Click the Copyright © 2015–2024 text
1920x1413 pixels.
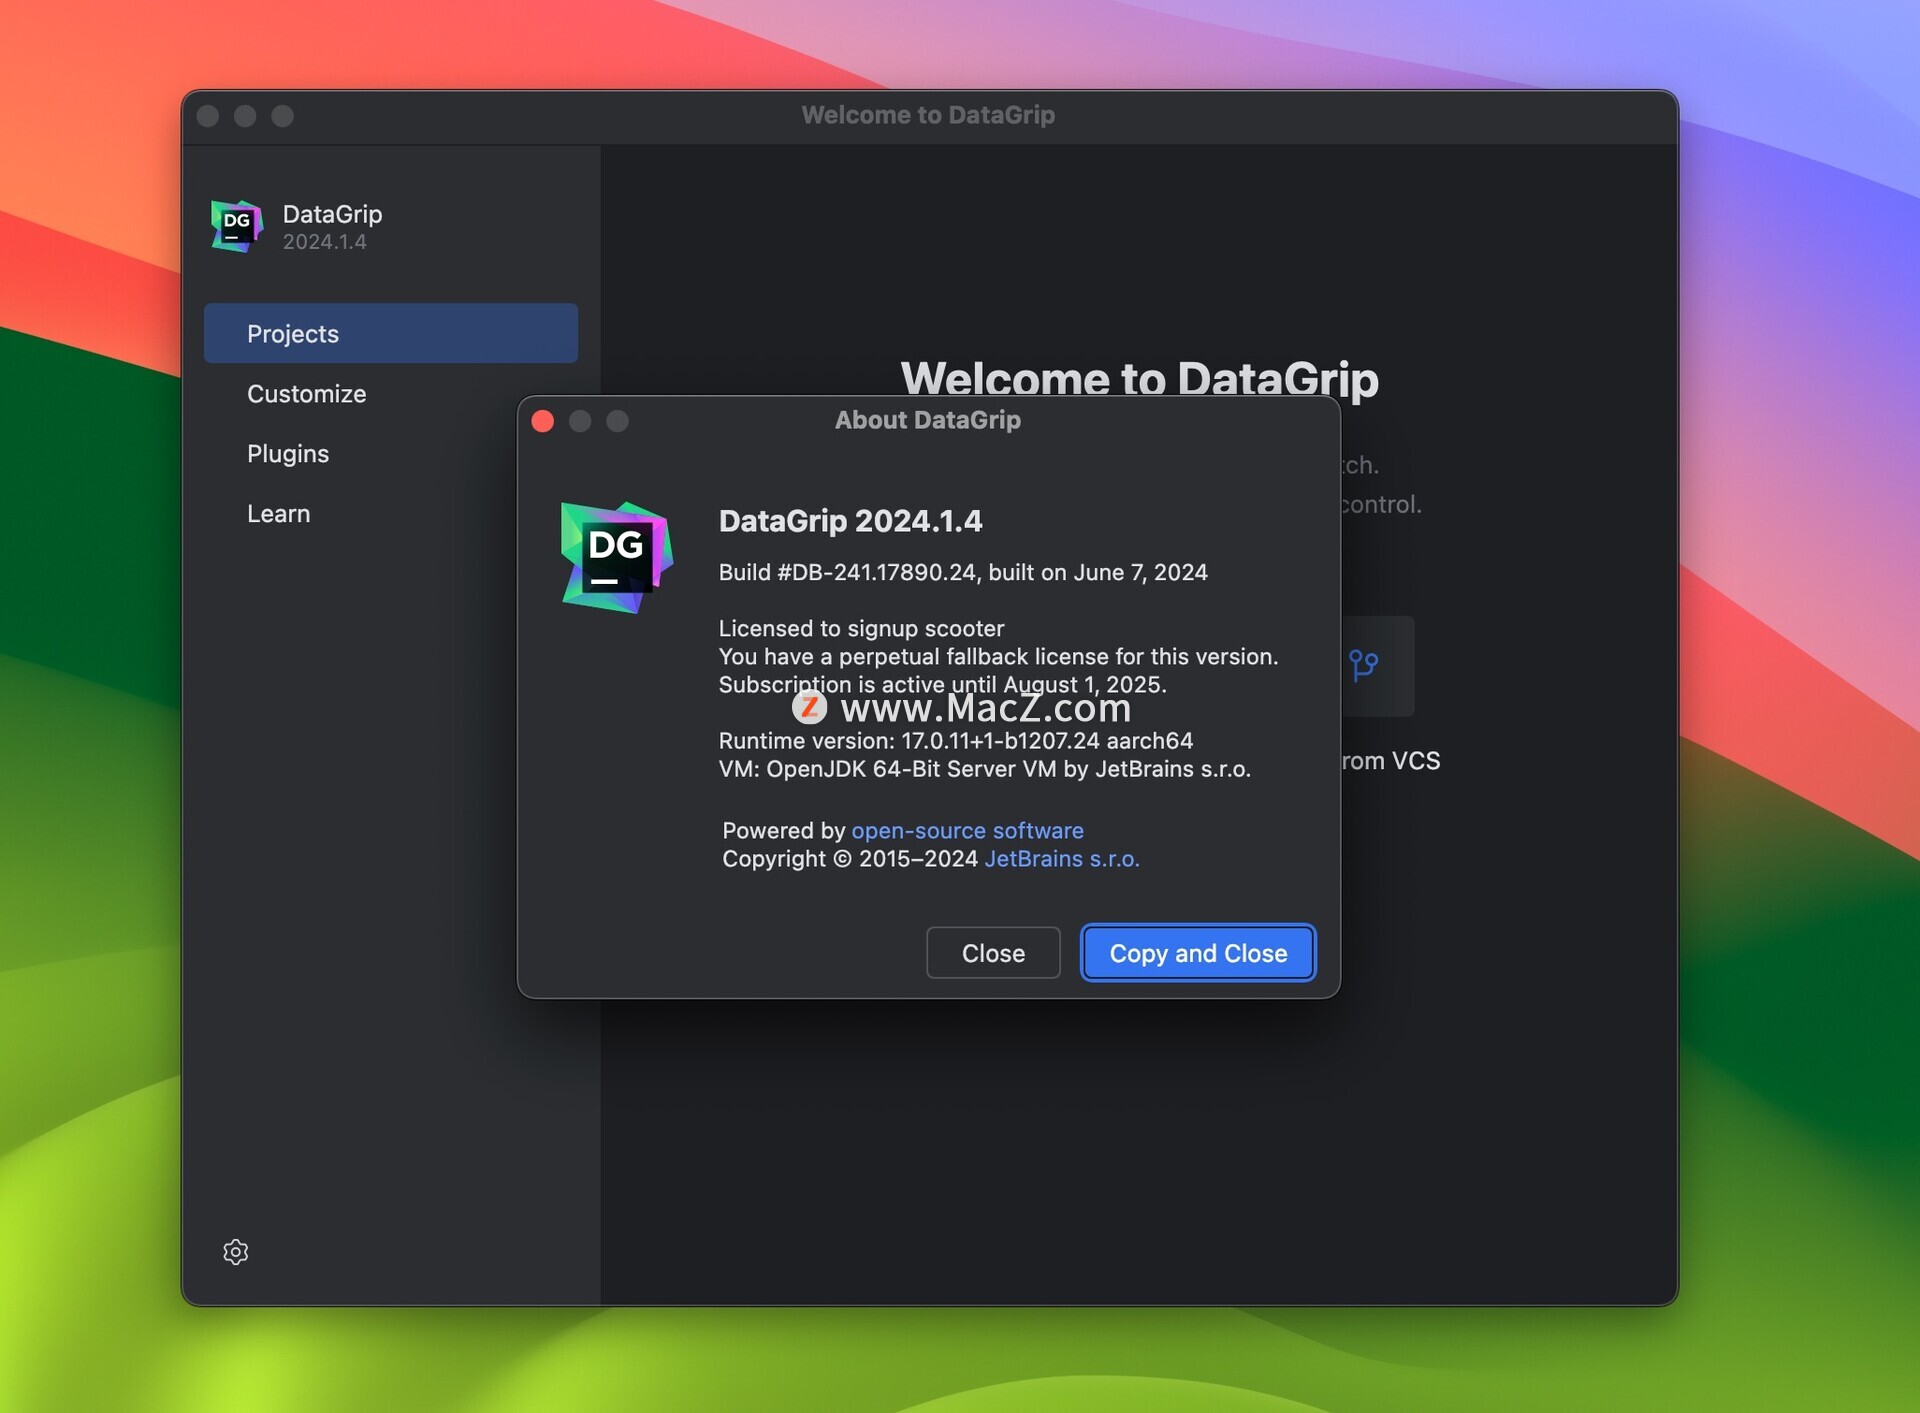tap(850, 858)
